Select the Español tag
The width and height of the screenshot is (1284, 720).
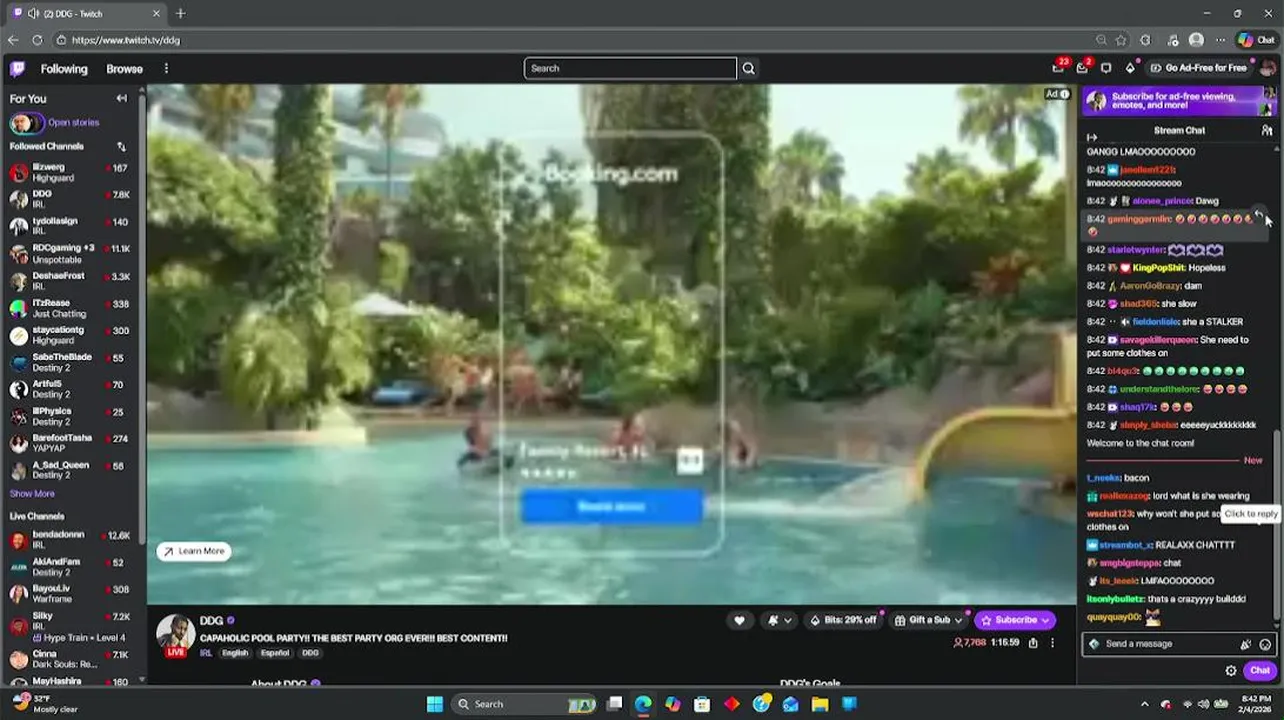[x=275, y=653]
